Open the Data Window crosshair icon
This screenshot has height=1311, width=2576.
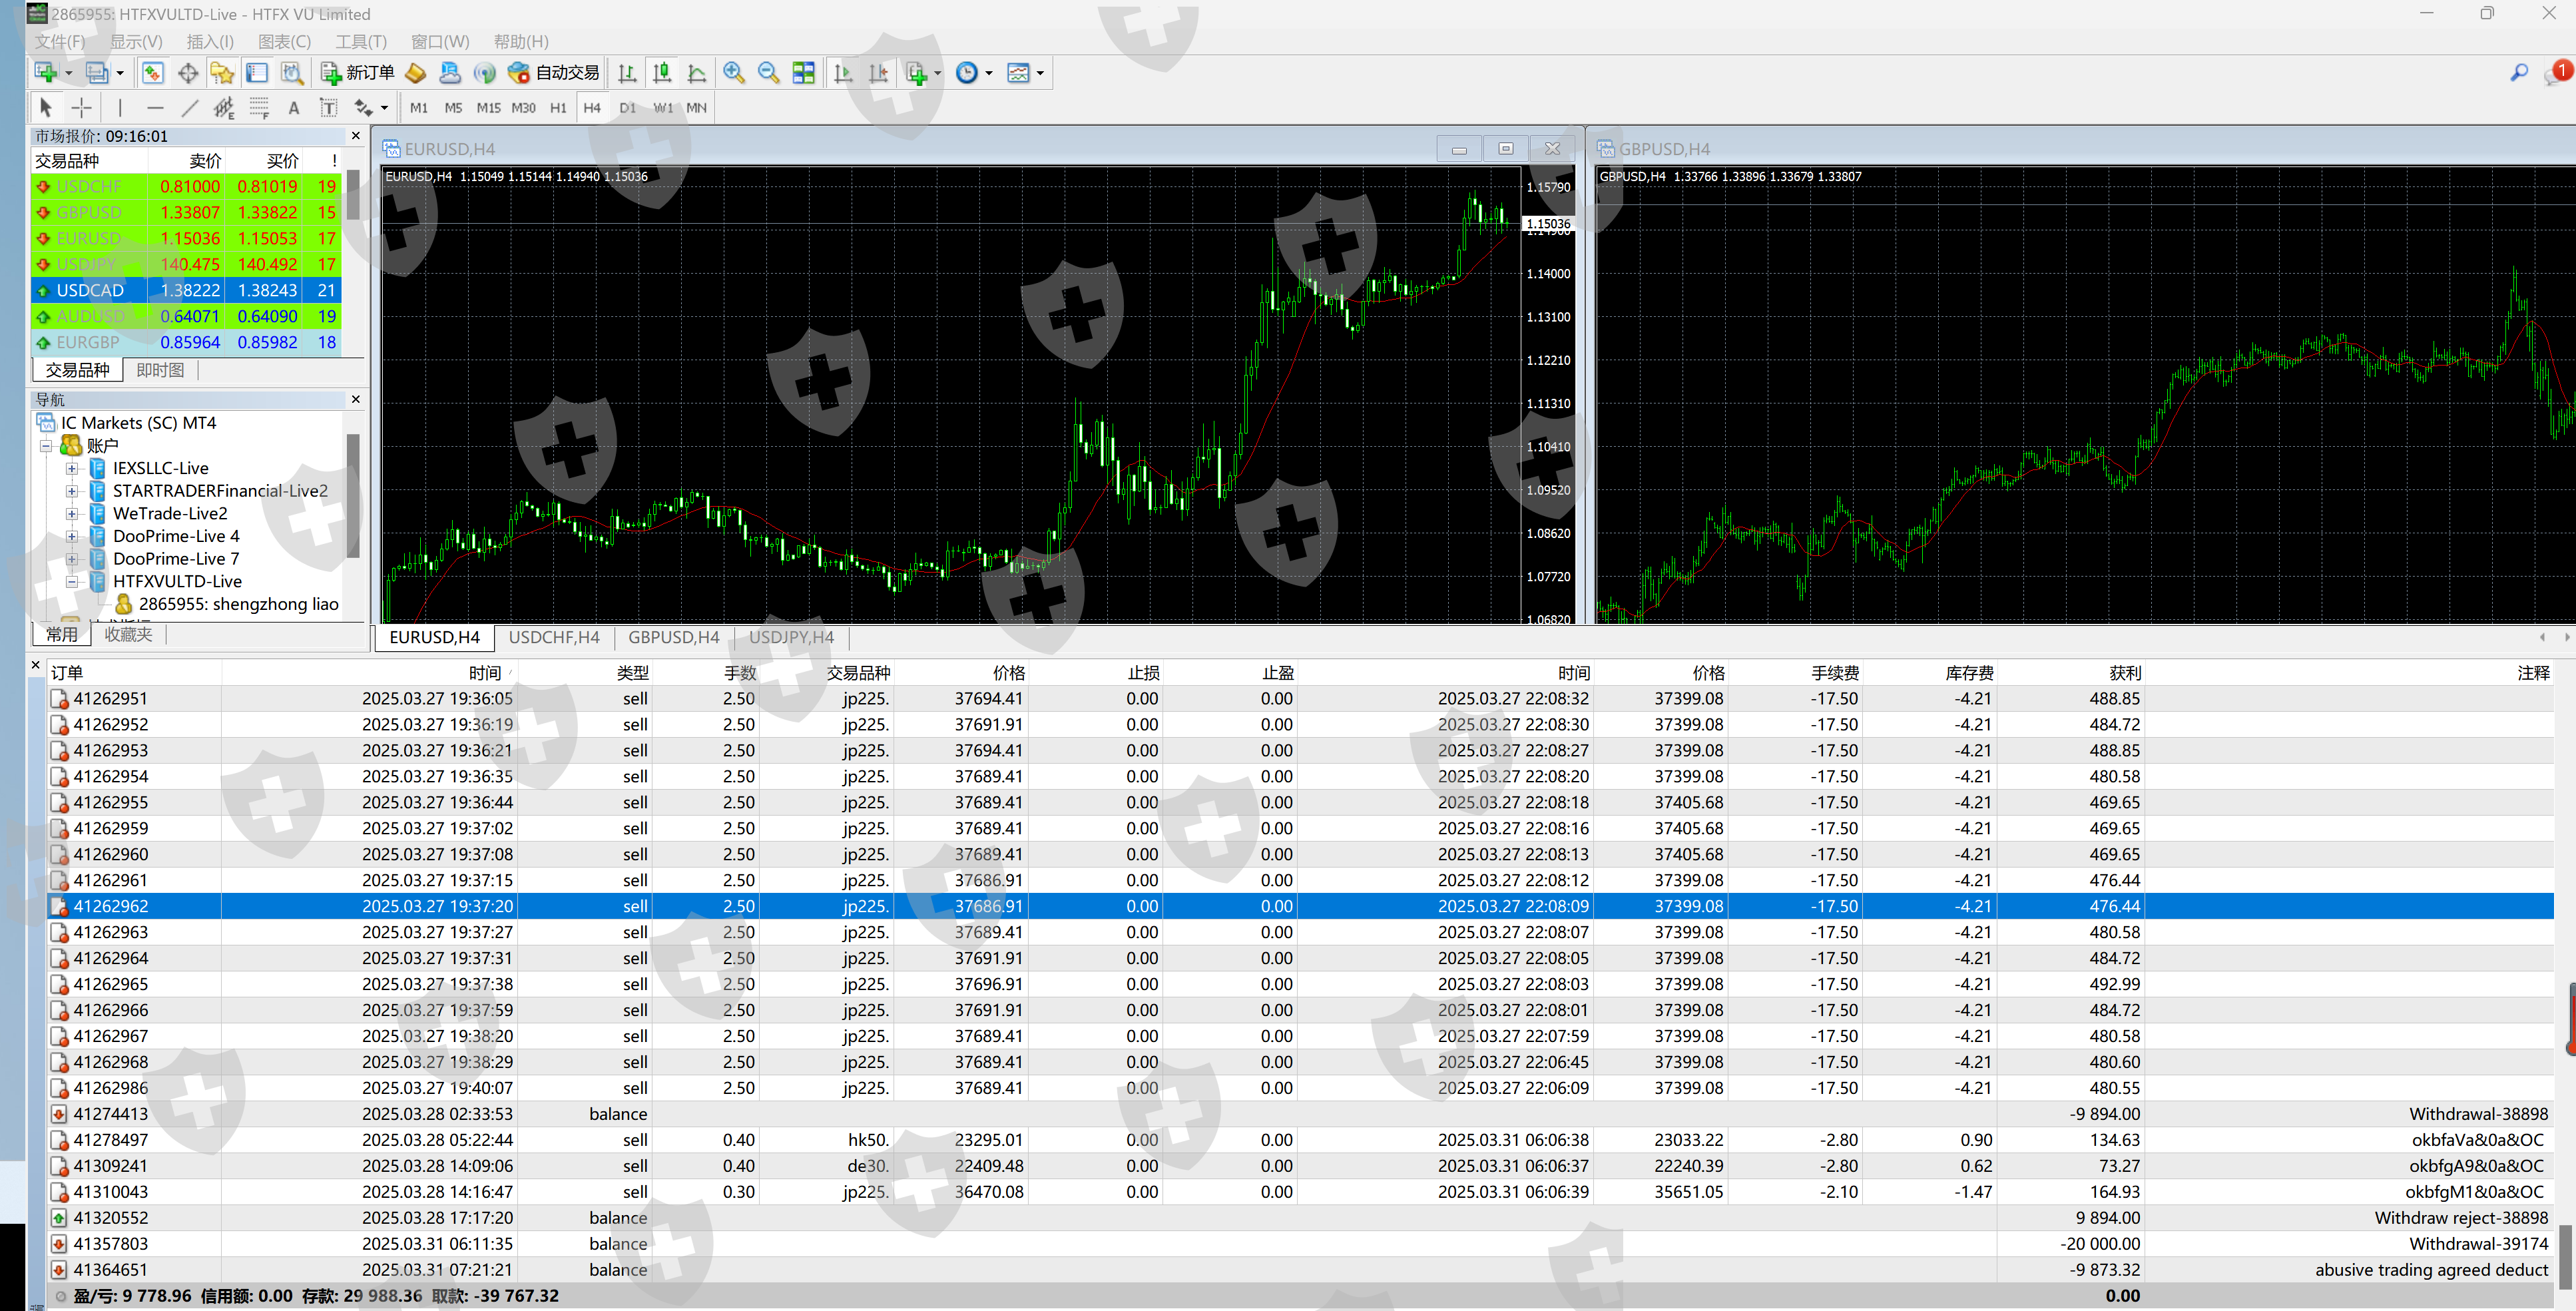click(x=187, y=73)
